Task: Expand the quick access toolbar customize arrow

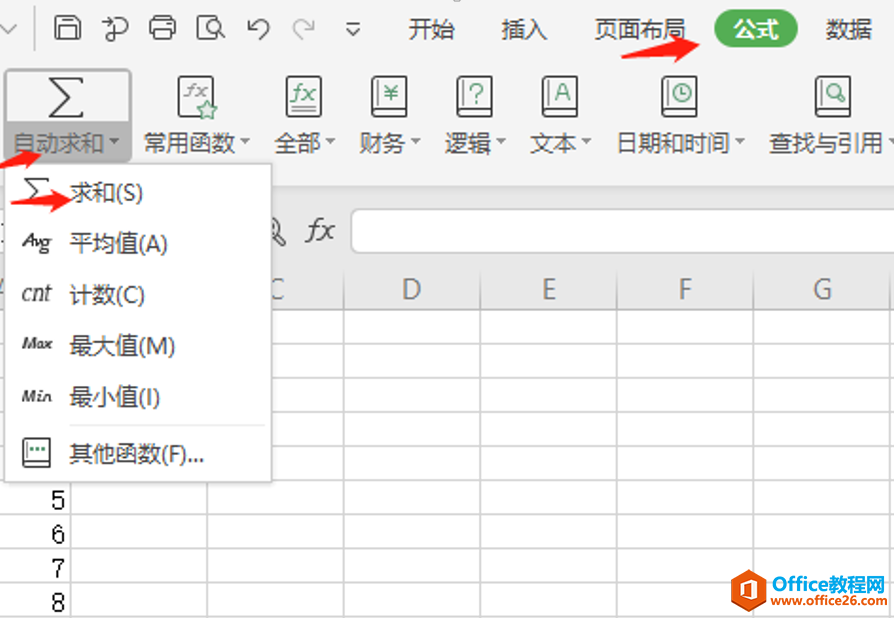Action: click(353, 29)
